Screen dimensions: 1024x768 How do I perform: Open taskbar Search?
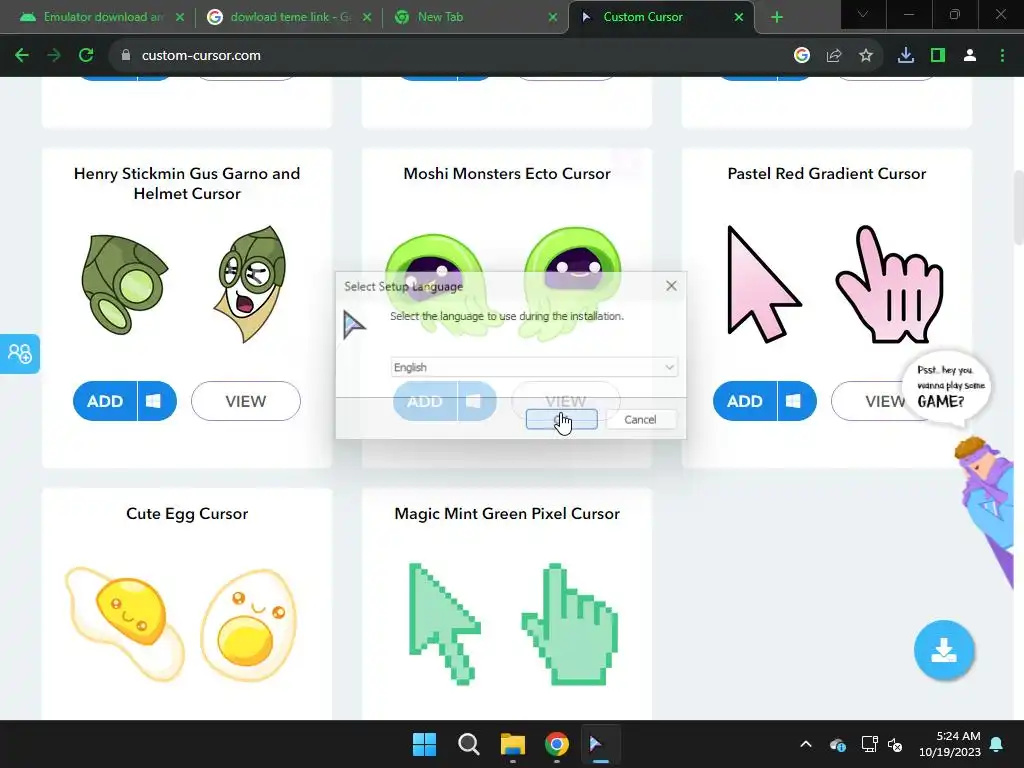[468, 744]
